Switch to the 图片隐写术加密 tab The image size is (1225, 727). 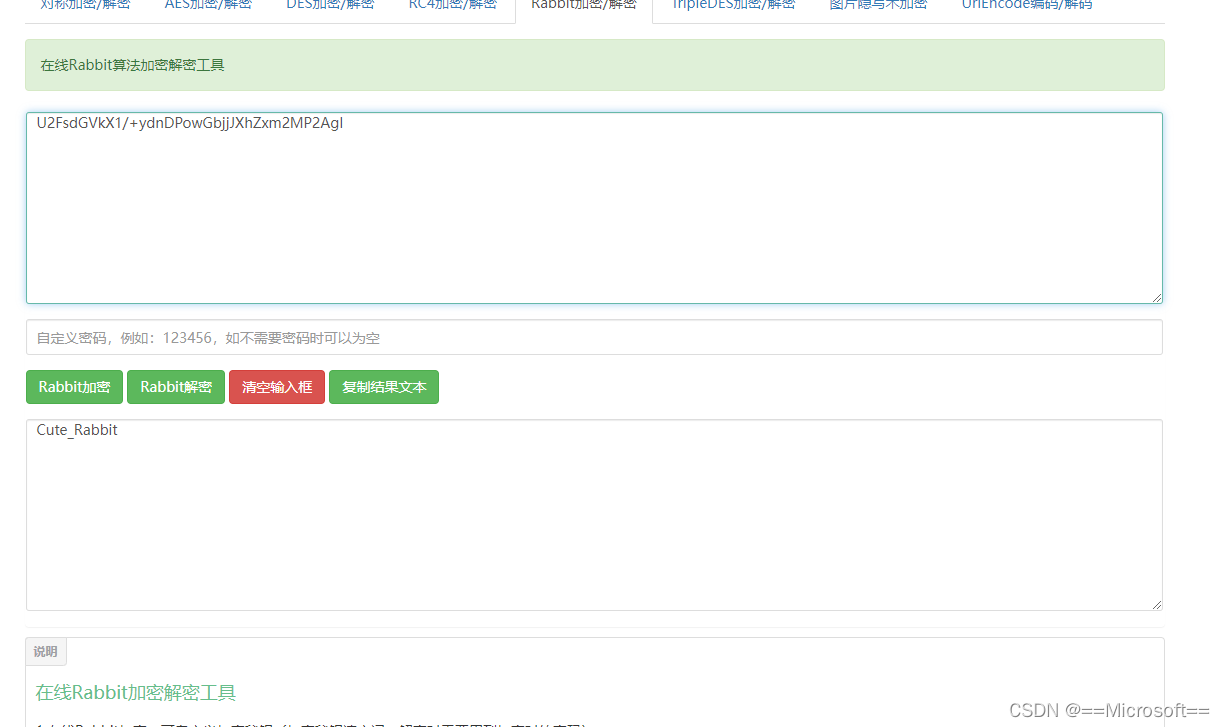878,6
